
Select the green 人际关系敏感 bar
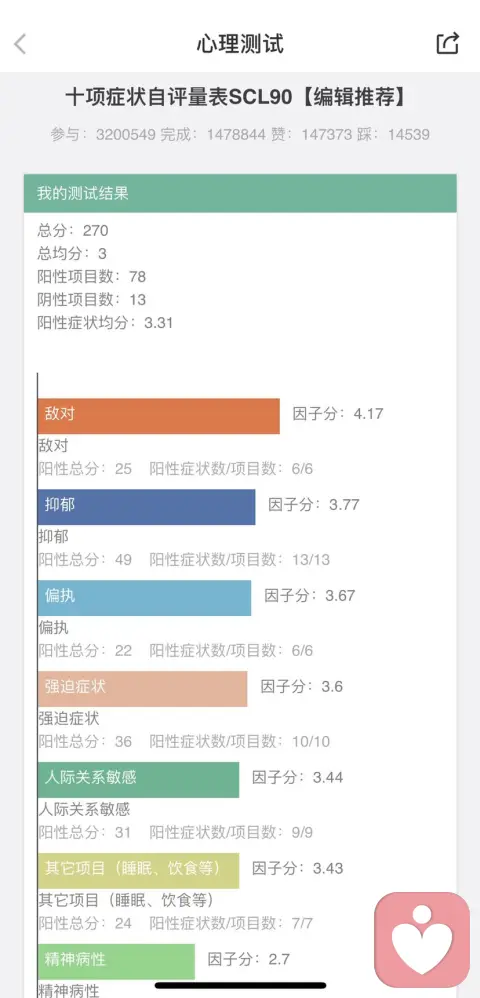click(x=138, y=780)
